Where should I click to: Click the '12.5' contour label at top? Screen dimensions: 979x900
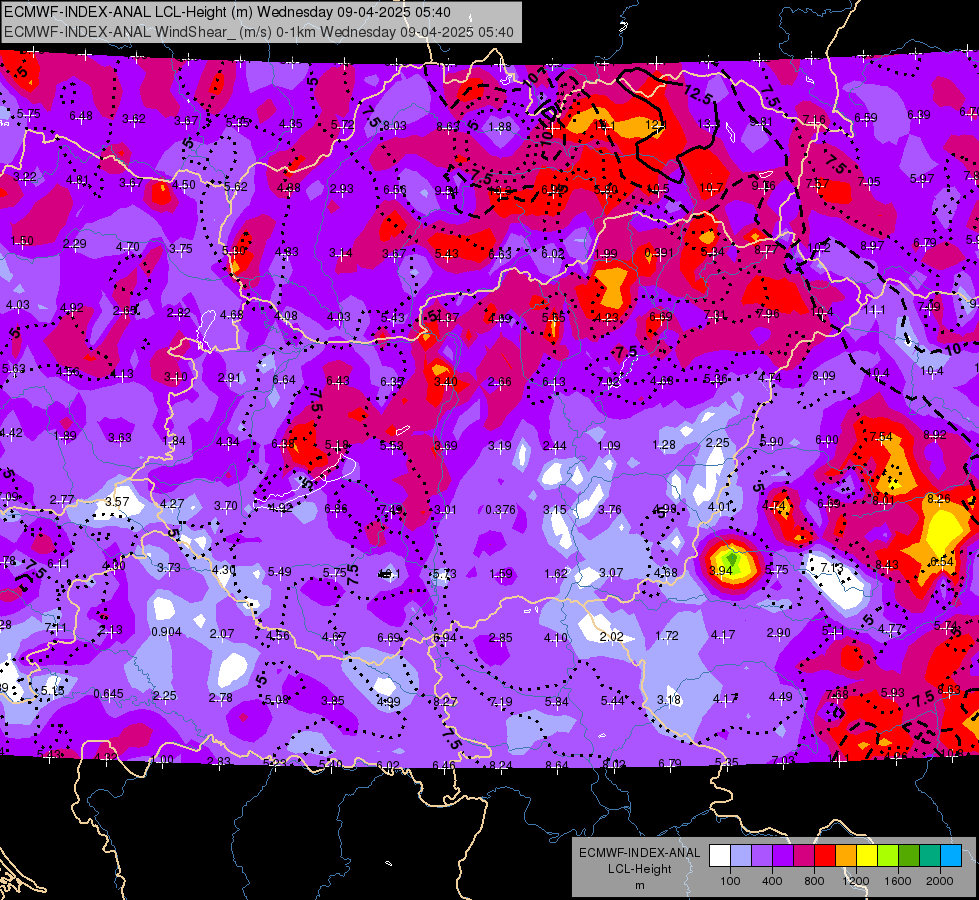tap(698, 95)
